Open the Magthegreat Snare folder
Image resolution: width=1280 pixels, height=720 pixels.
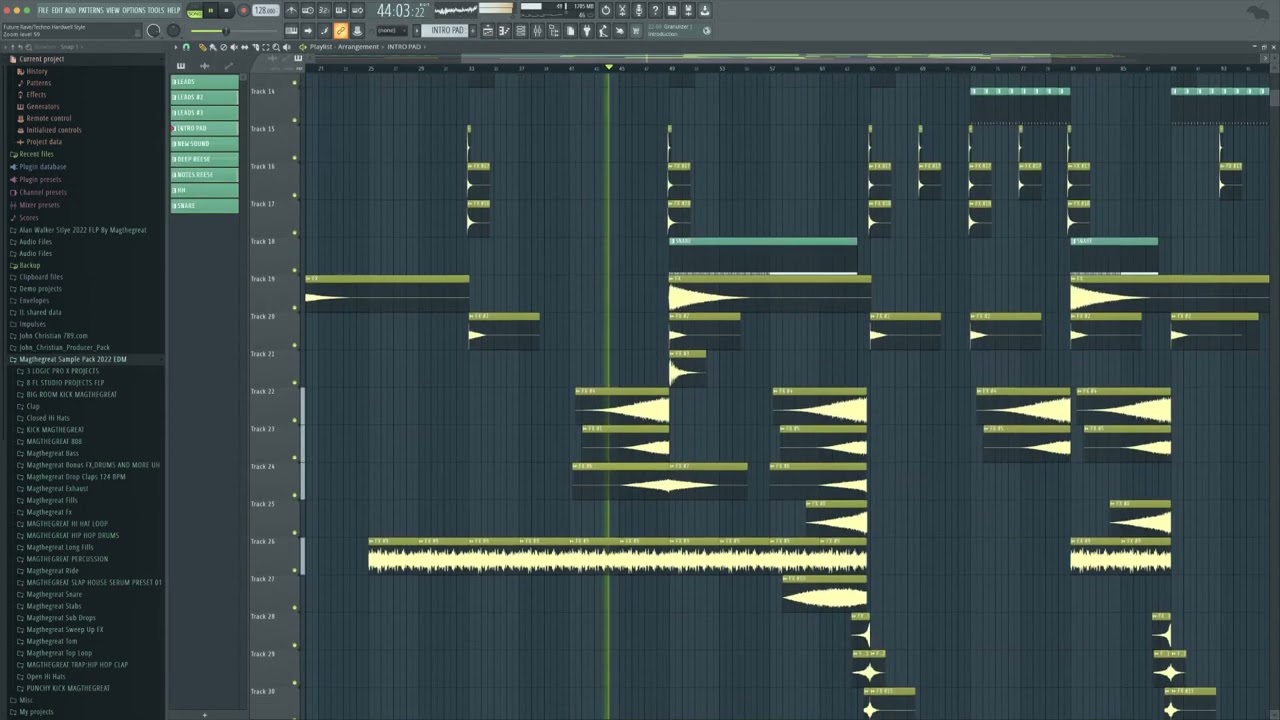[54, 594]
